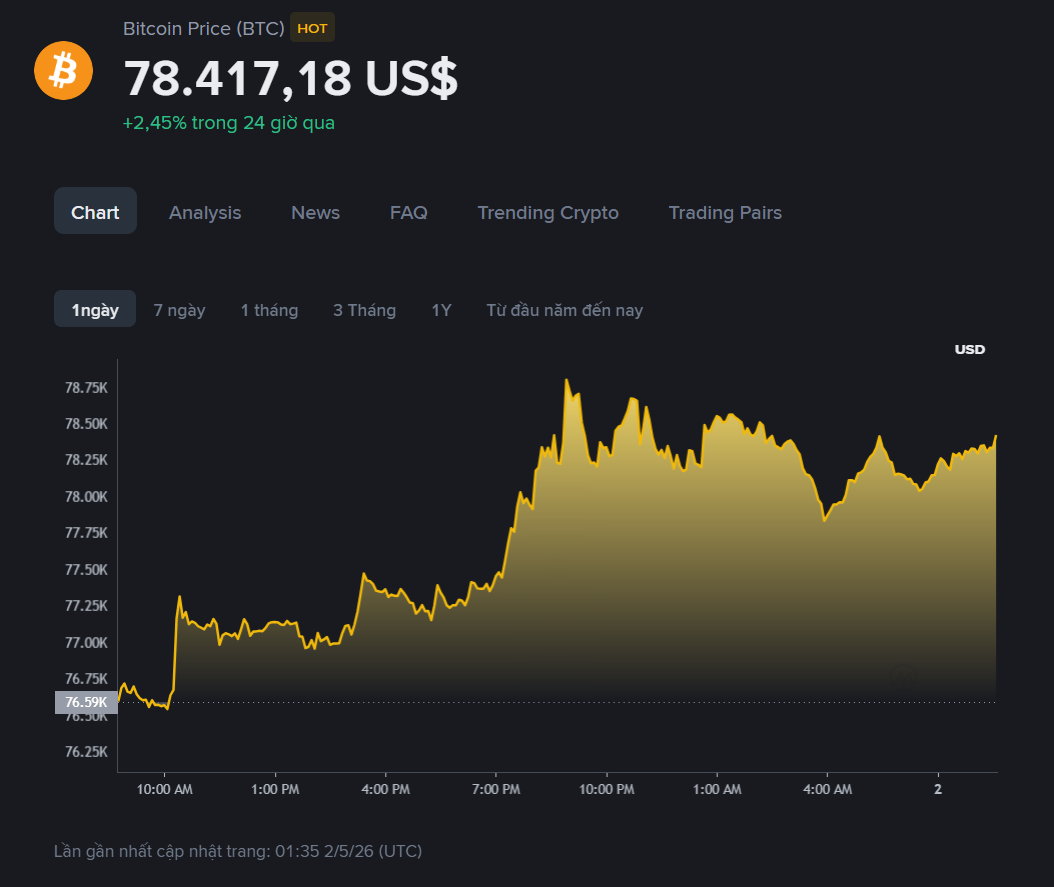1054x887 pixels.
Task: Select the 1Y chart range
Action: [441, 310]
